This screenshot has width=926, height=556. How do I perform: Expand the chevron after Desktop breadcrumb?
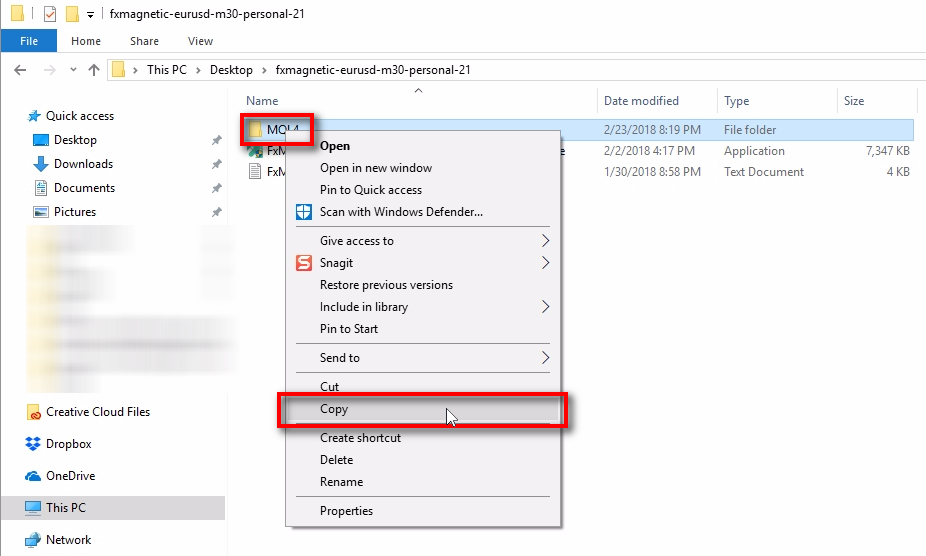(x=264, y=70)
